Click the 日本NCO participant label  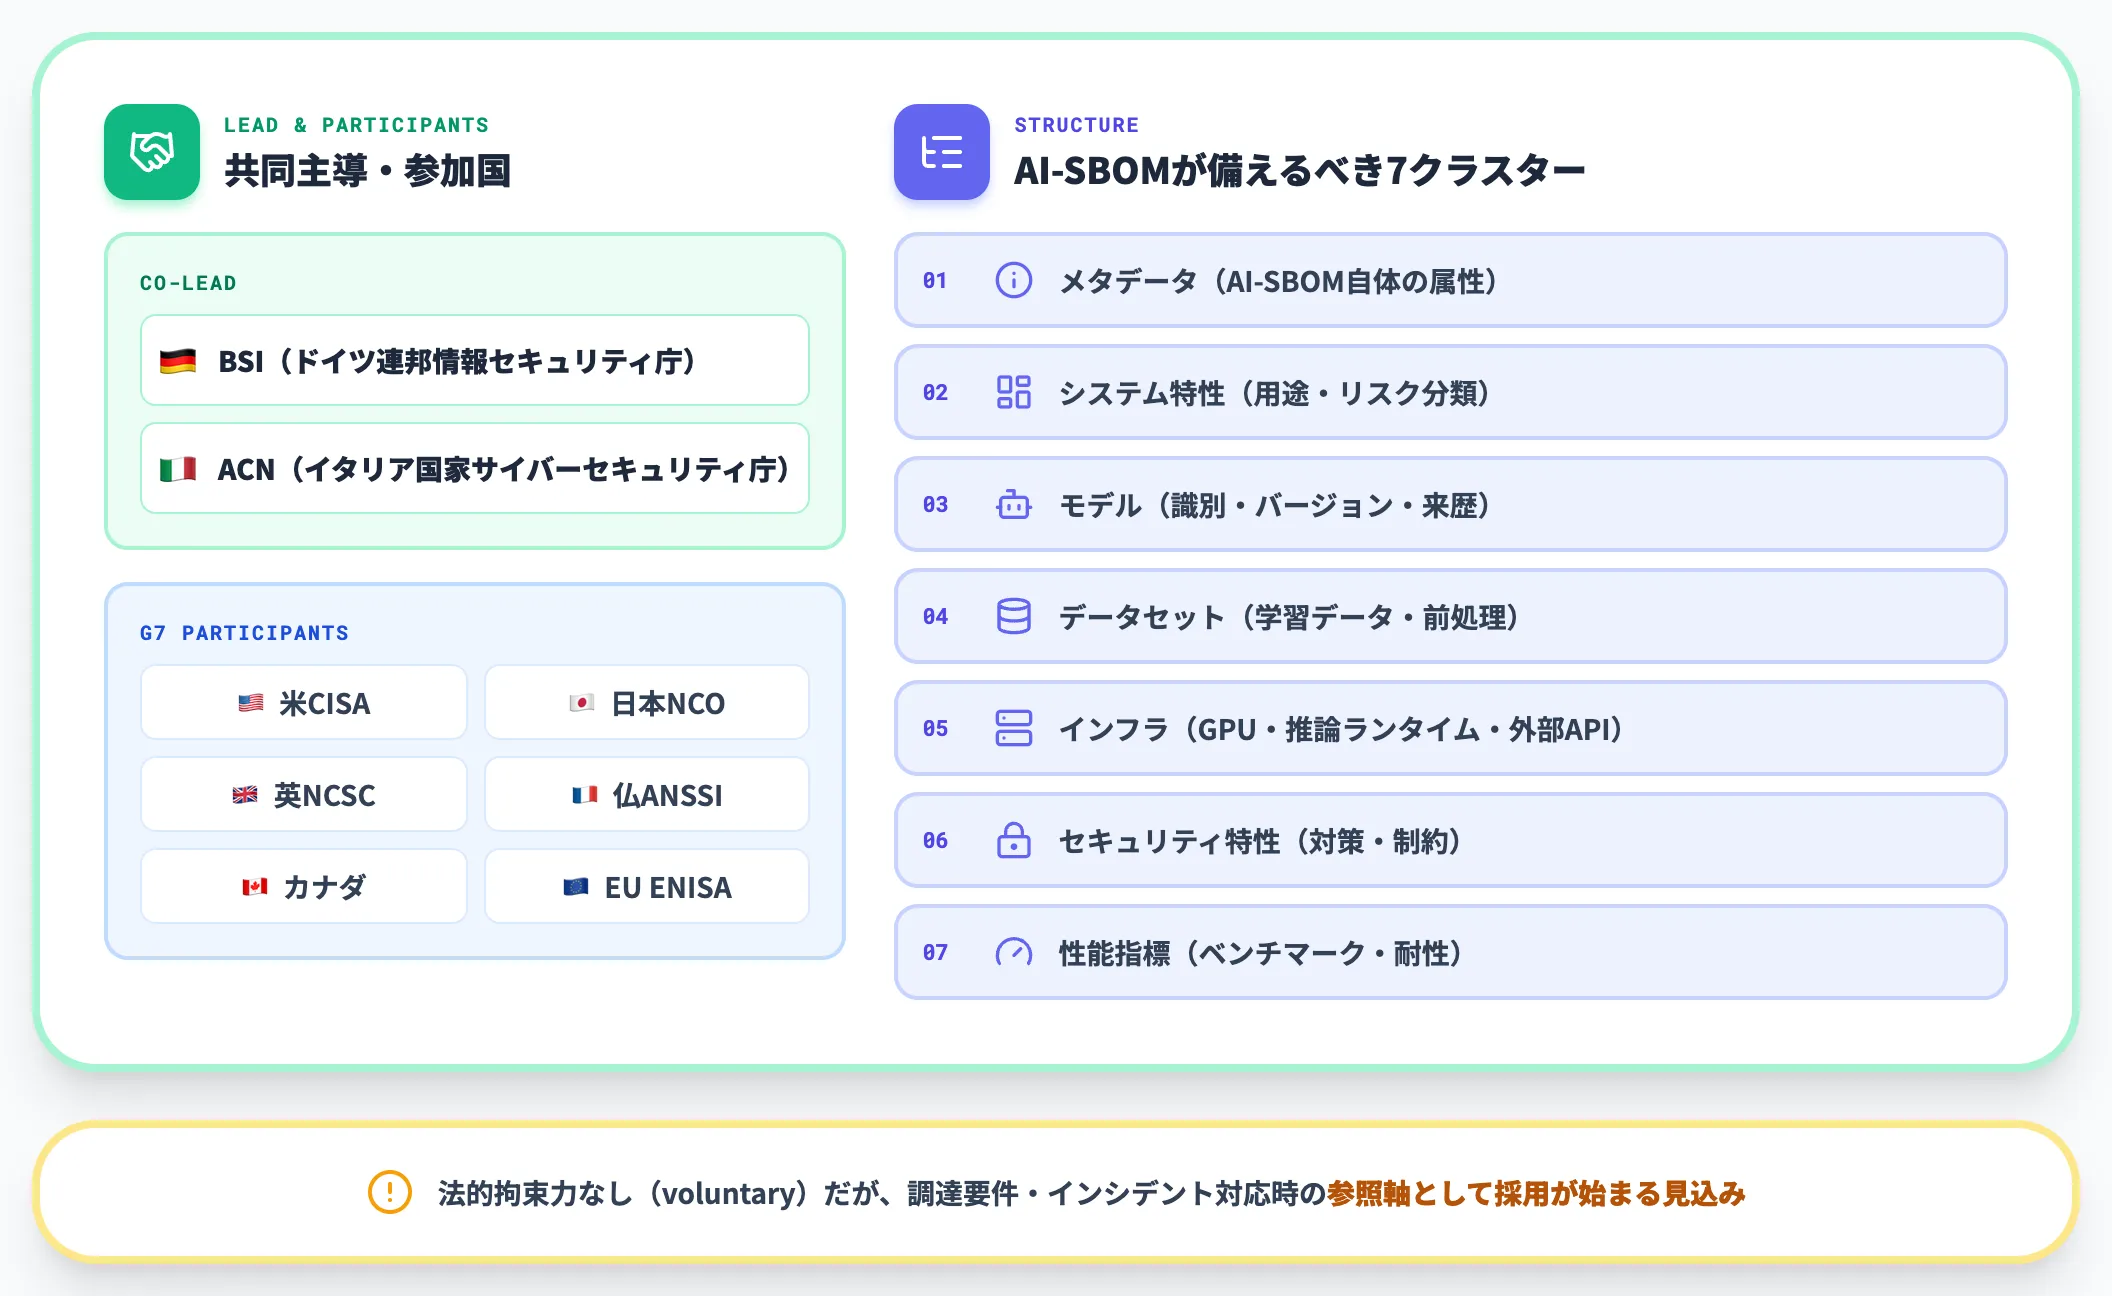click(x=668, y=704)
